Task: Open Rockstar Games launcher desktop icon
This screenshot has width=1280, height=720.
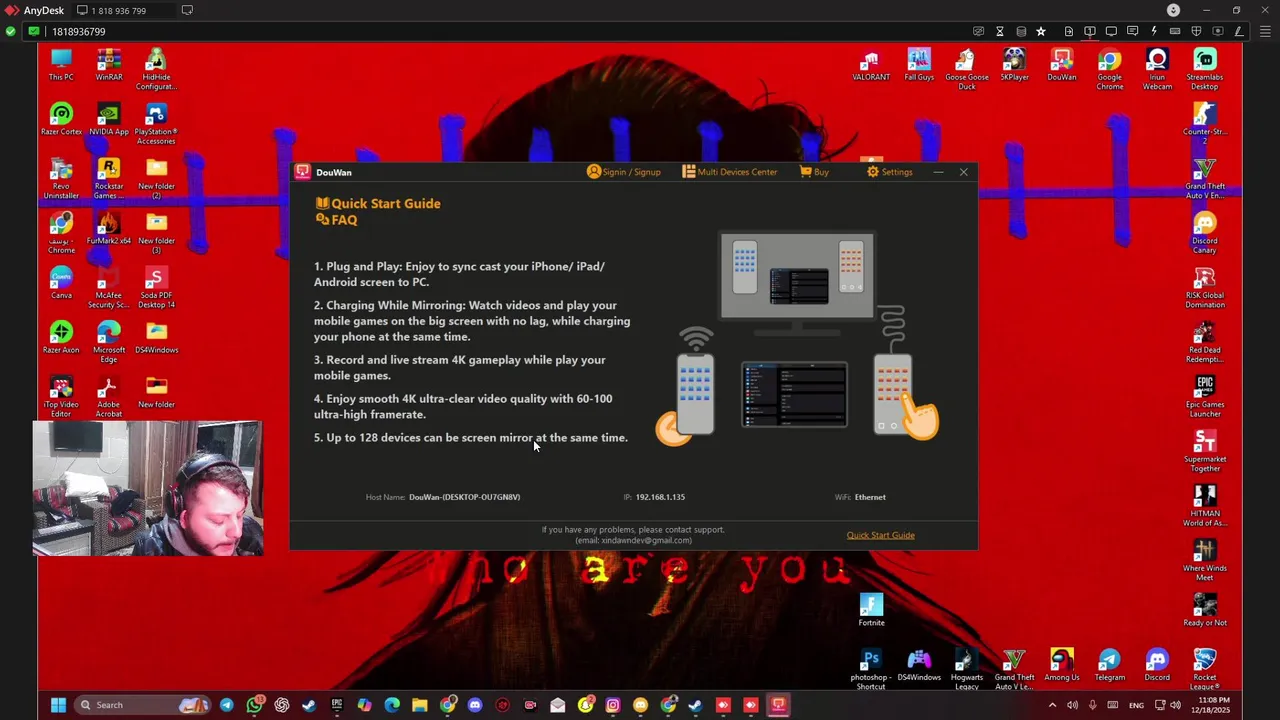Action: [109, 179]
